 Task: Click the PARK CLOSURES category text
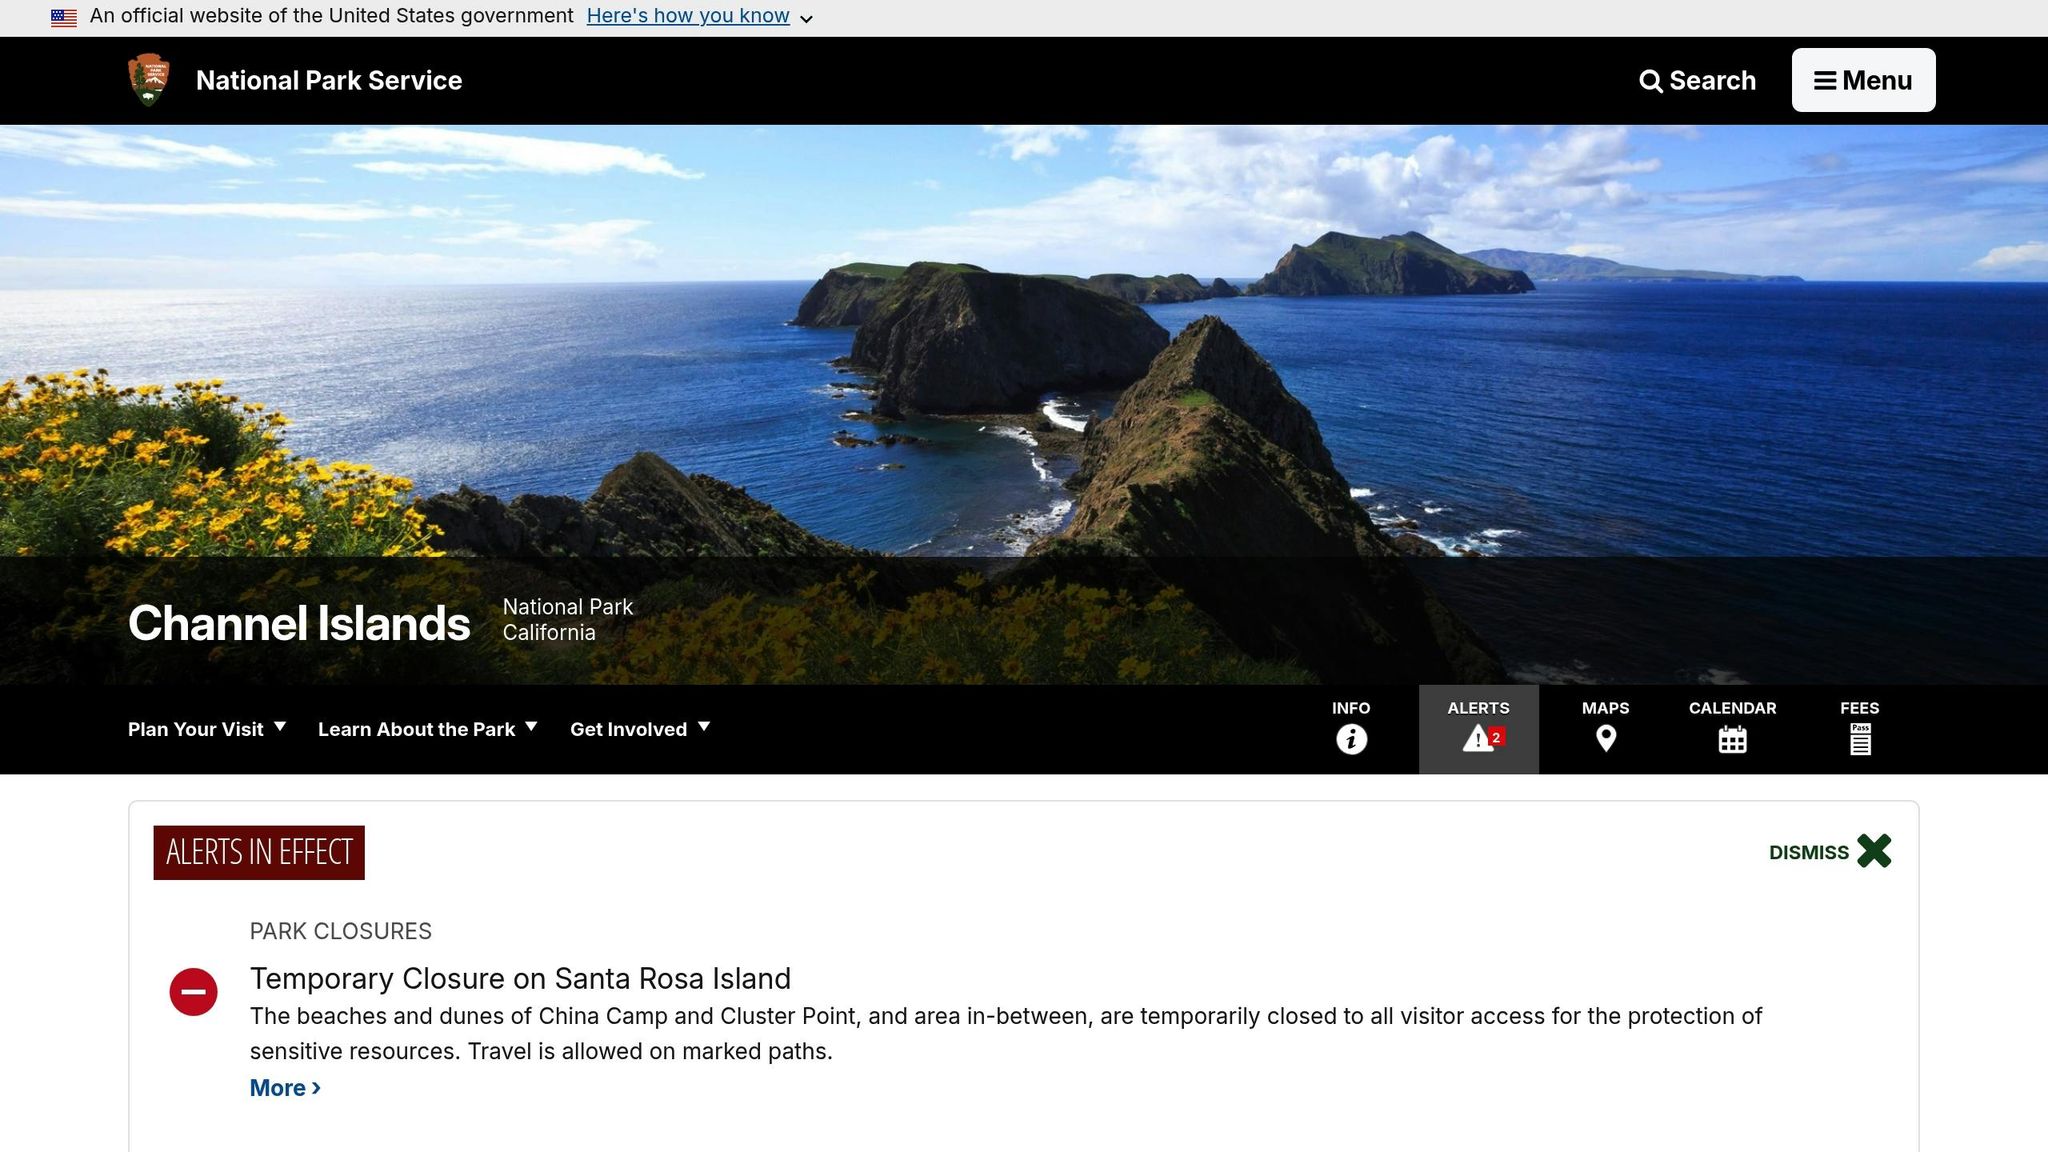pos(341,931)
